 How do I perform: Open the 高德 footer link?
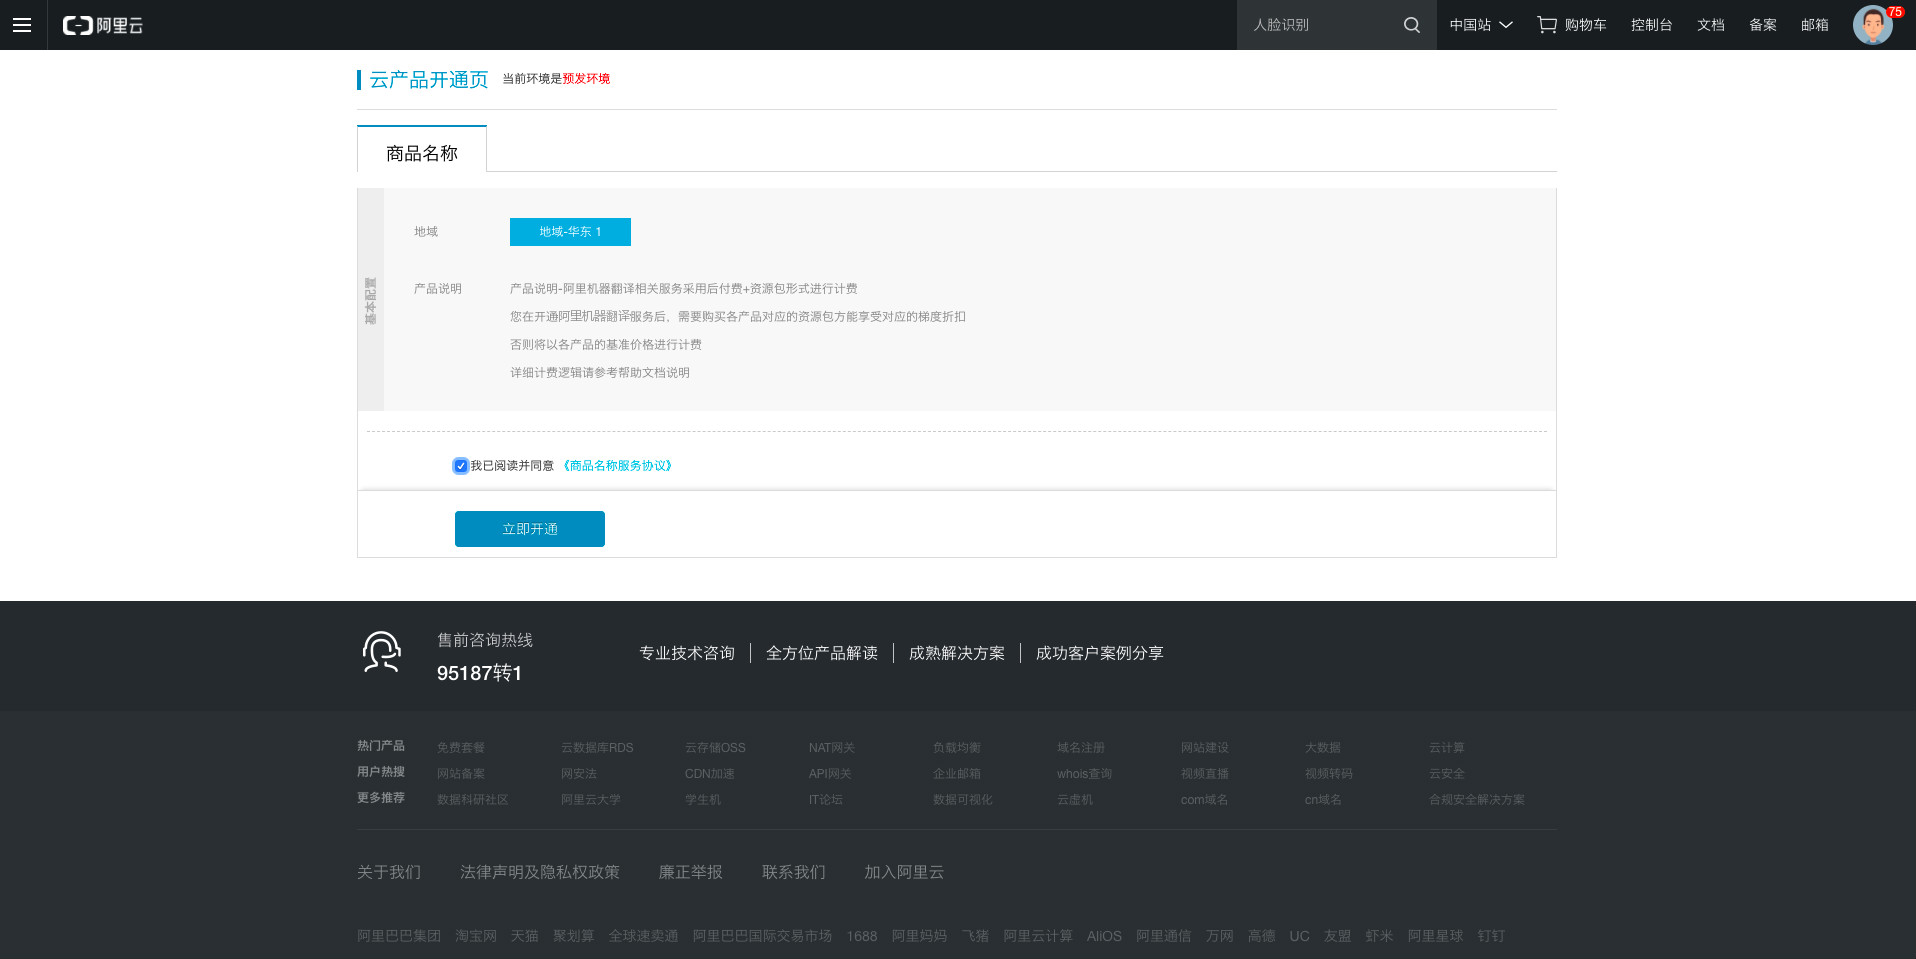[1261, 936]
